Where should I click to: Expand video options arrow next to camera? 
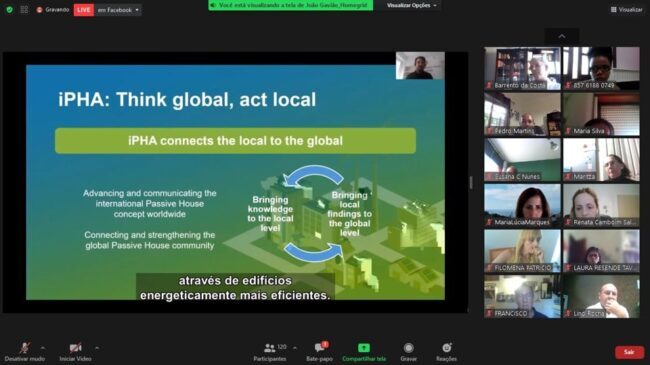tap(97, 348)
